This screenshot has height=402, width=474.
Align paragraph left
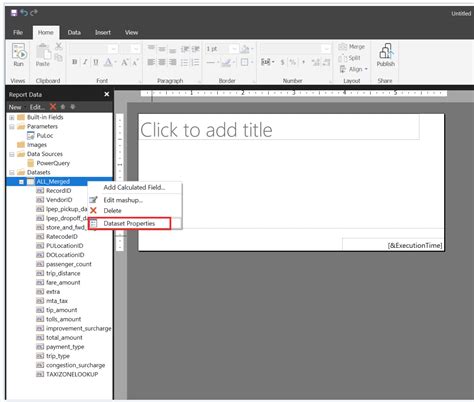(151, 62)
